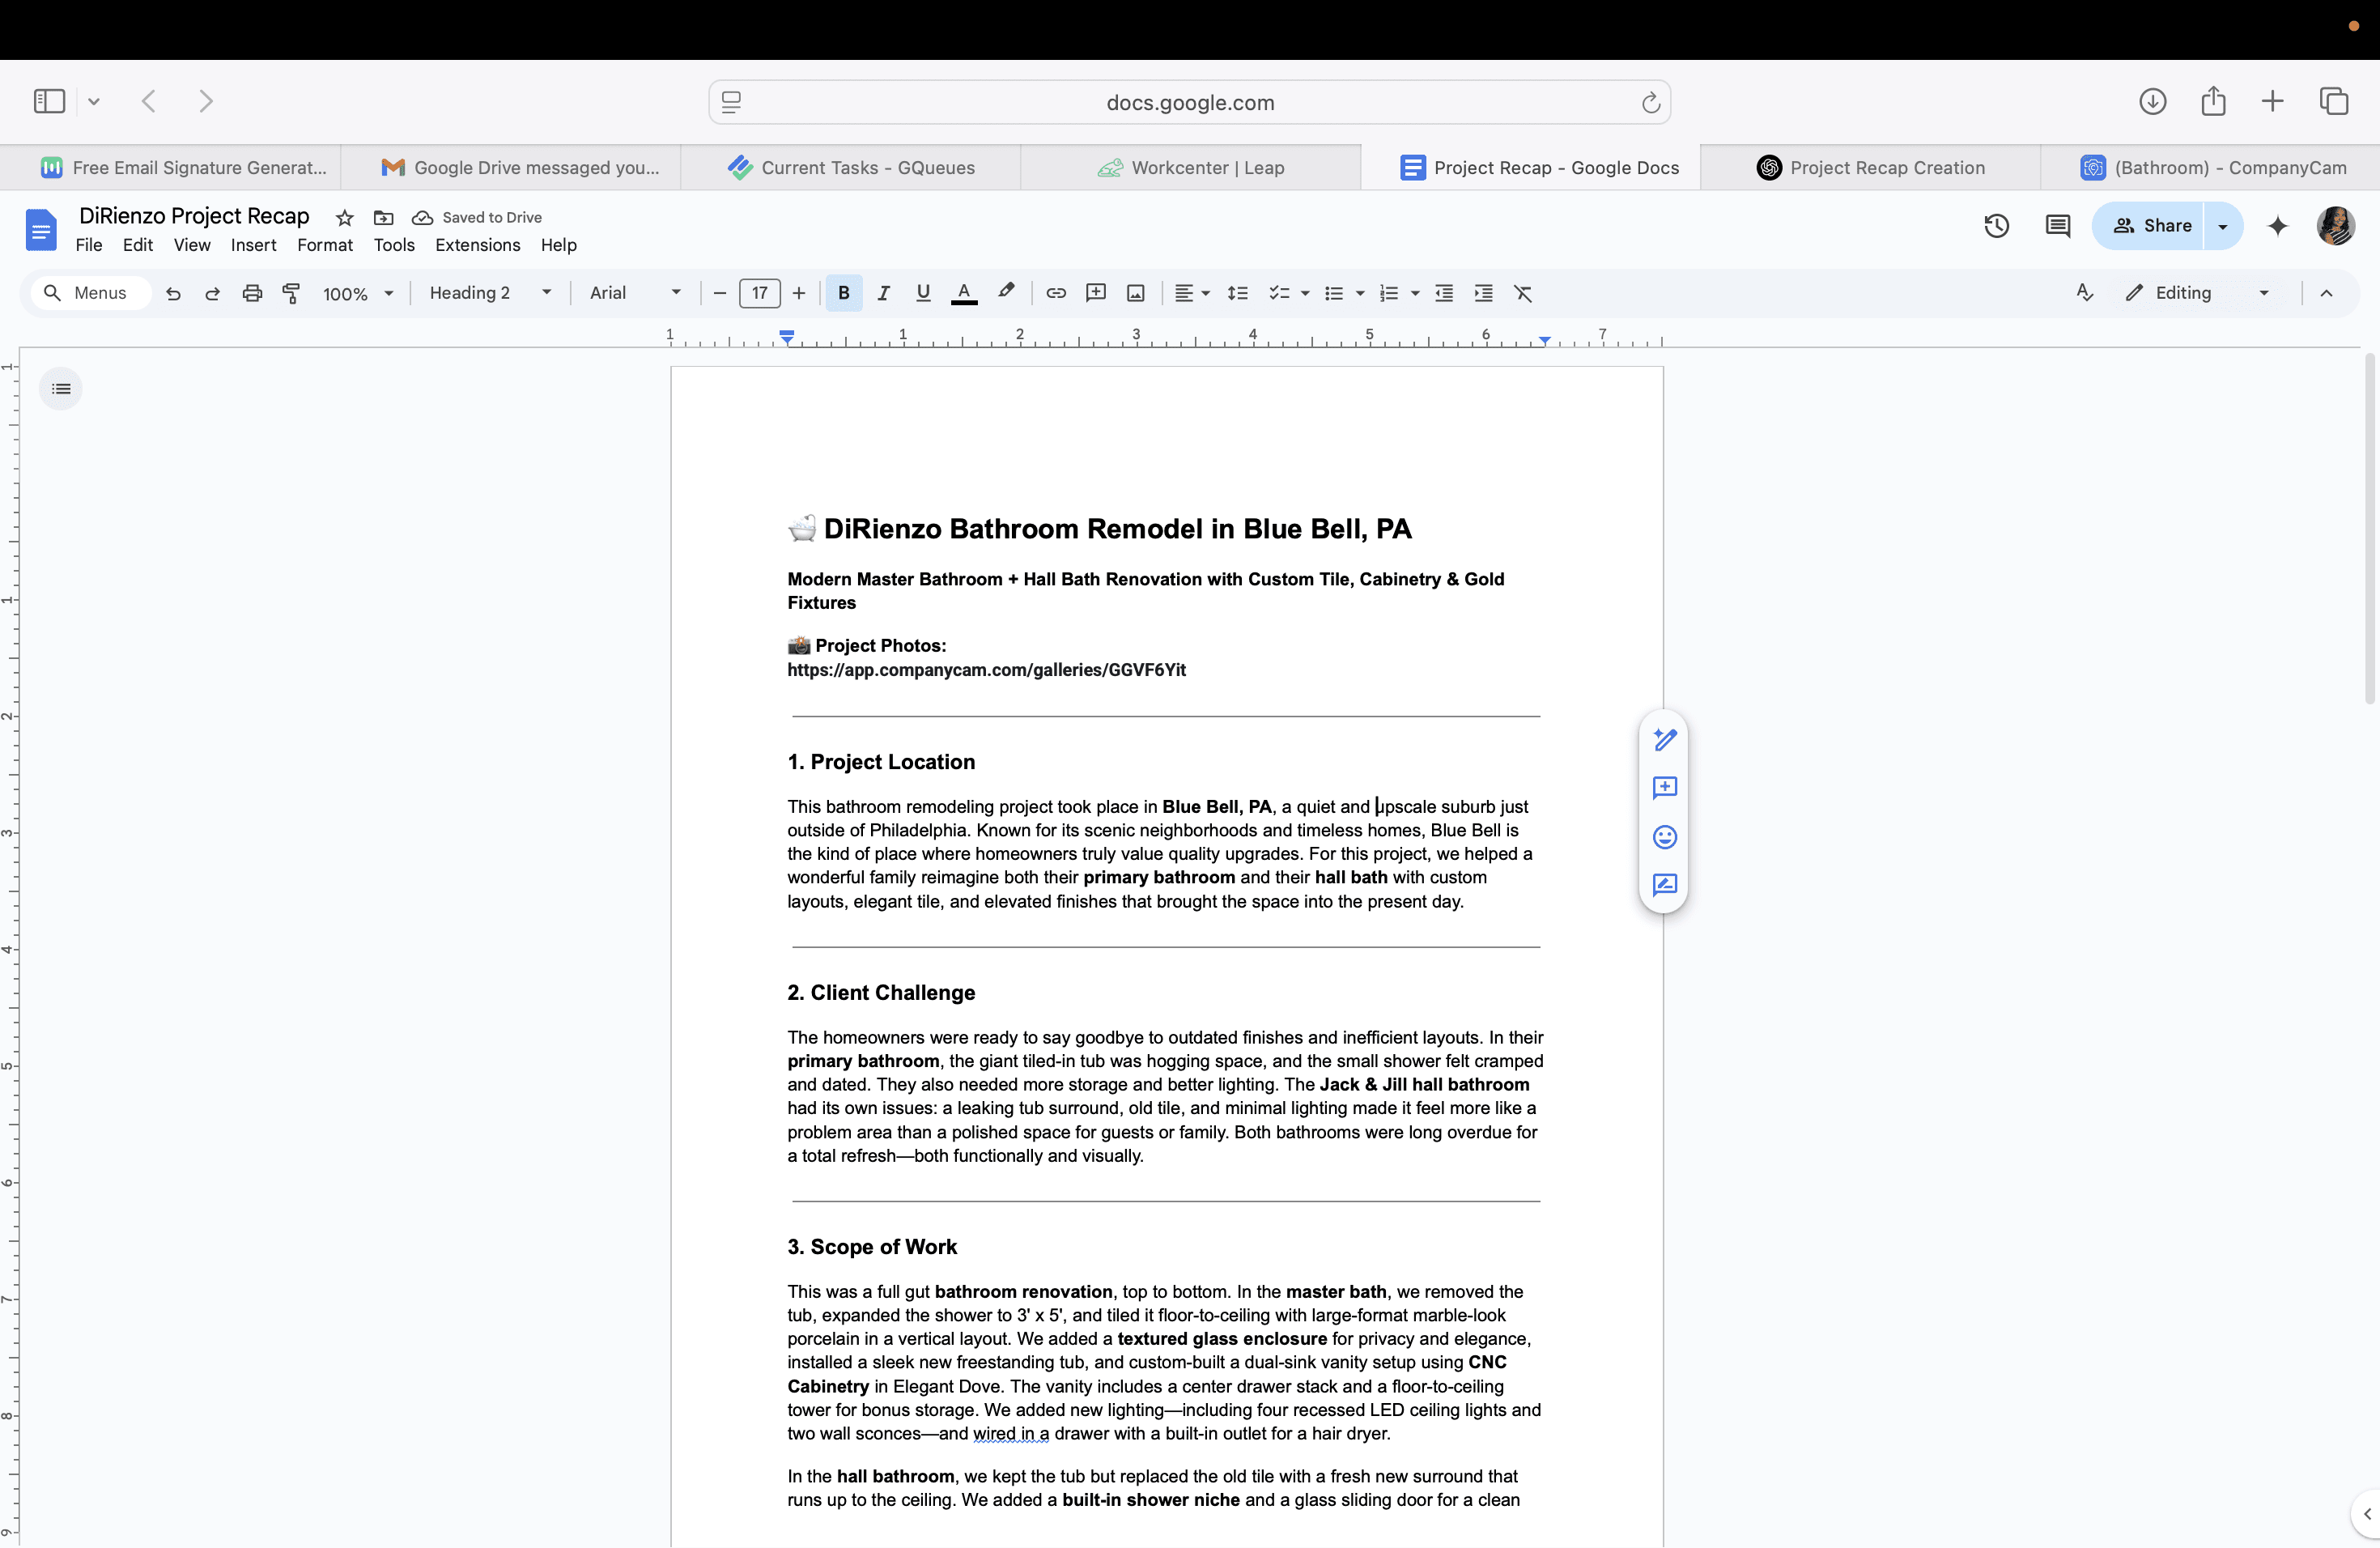Open the Insert menu

tap(253, 245)
